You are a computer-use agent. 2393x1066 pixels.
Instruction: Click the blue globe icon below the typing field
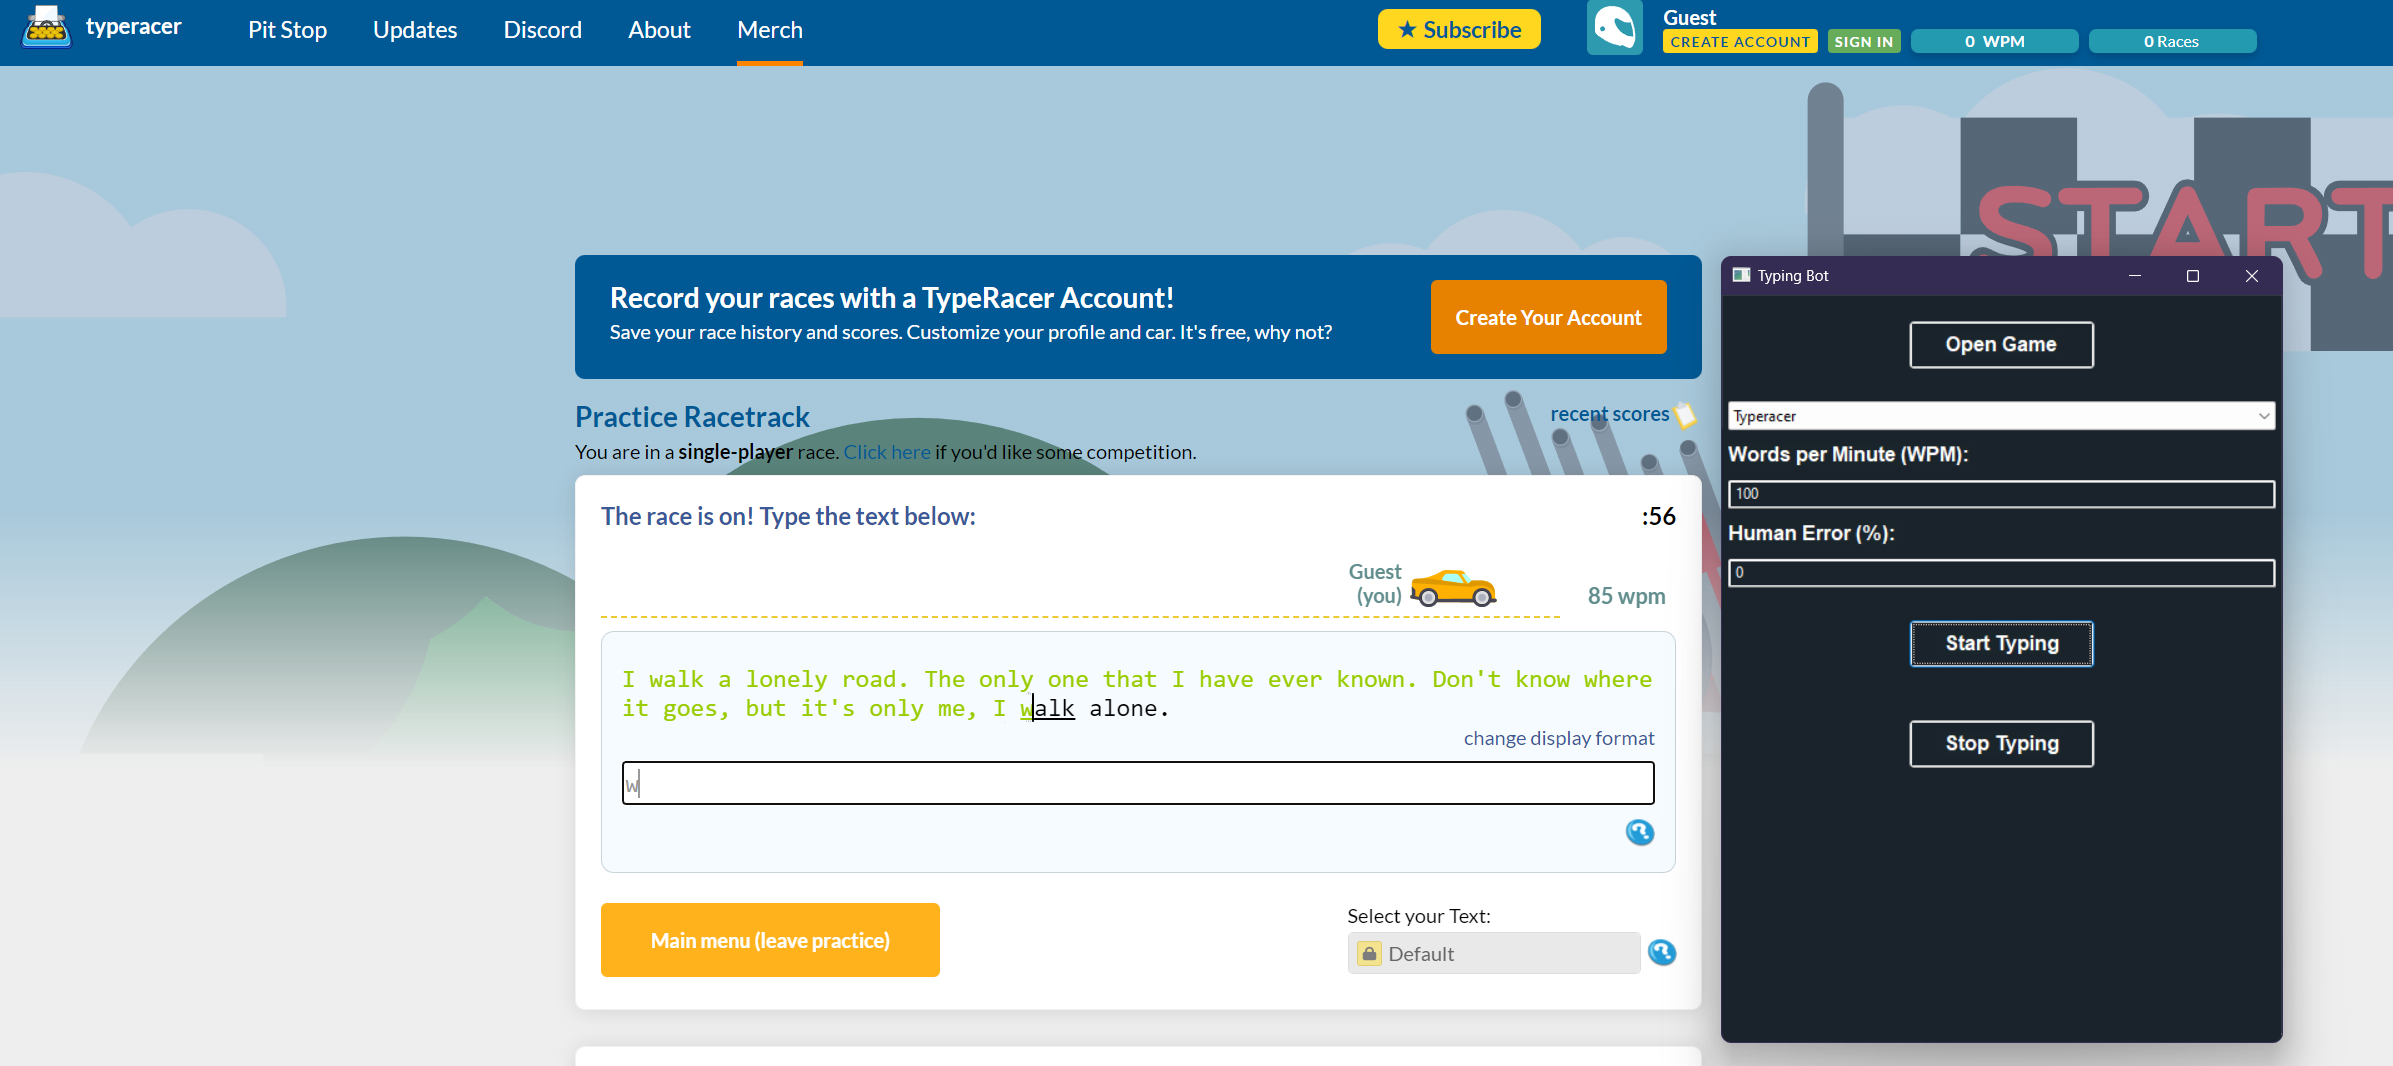click(x=1639, y=832)
